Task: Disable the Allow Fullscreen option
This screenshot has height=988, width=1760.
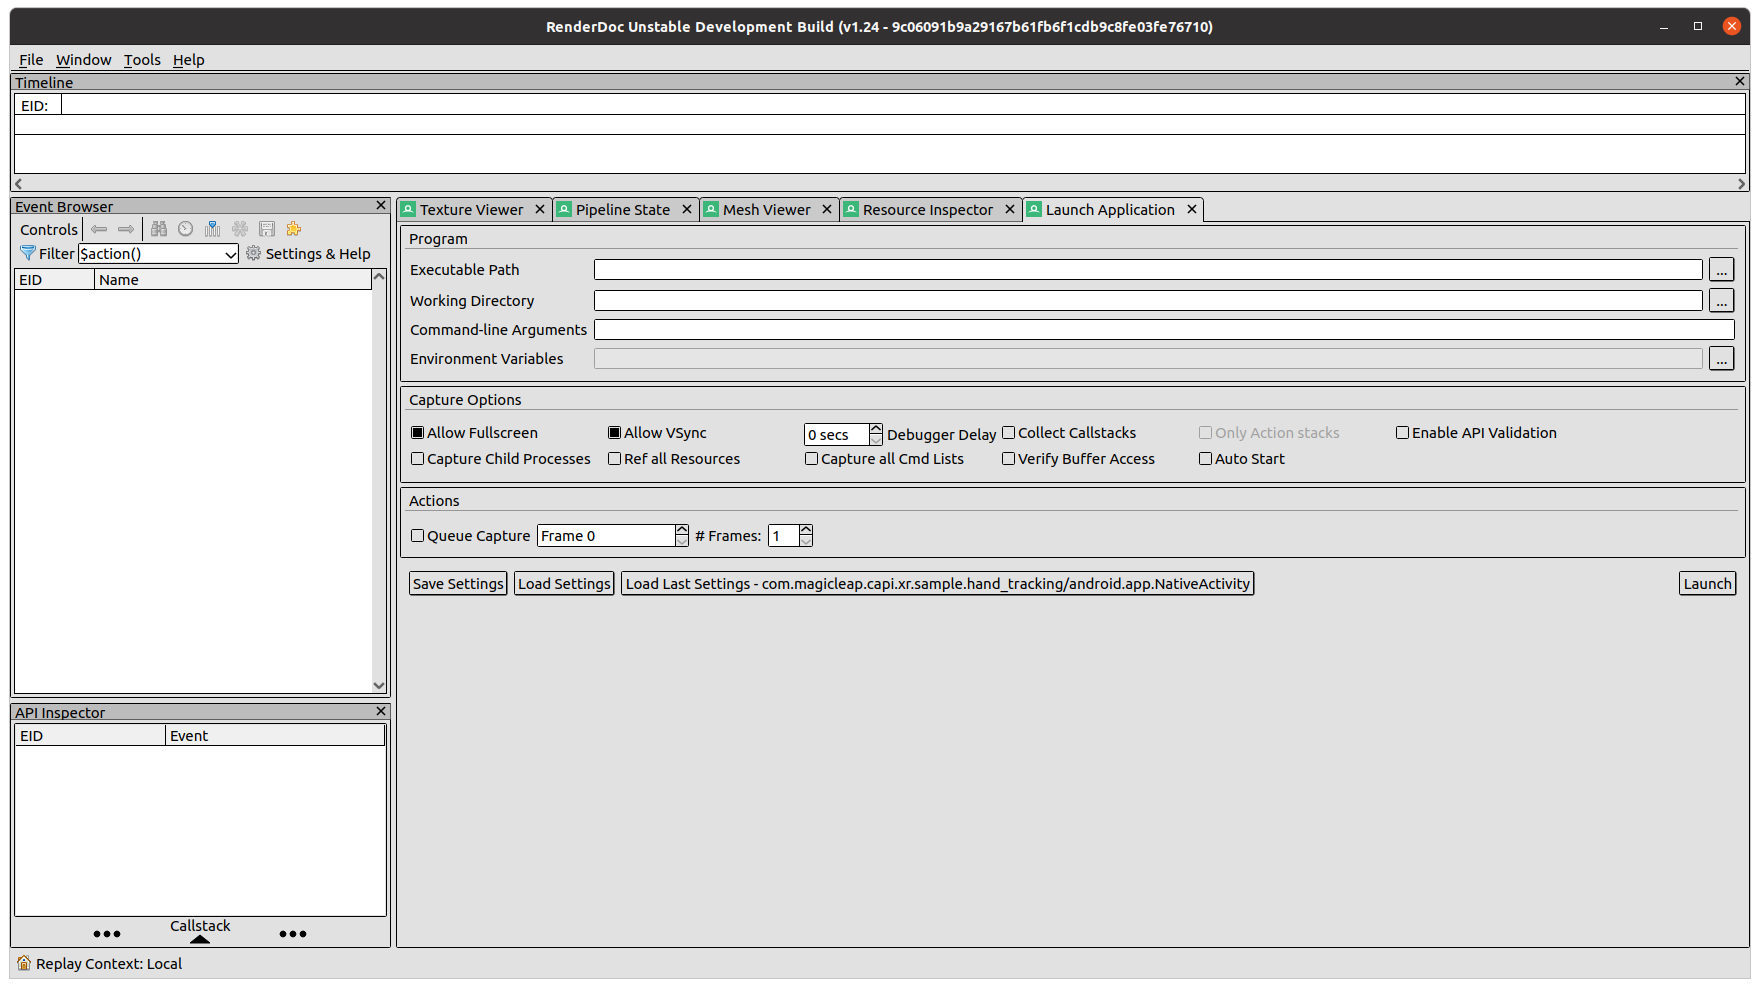Action: 417,432
